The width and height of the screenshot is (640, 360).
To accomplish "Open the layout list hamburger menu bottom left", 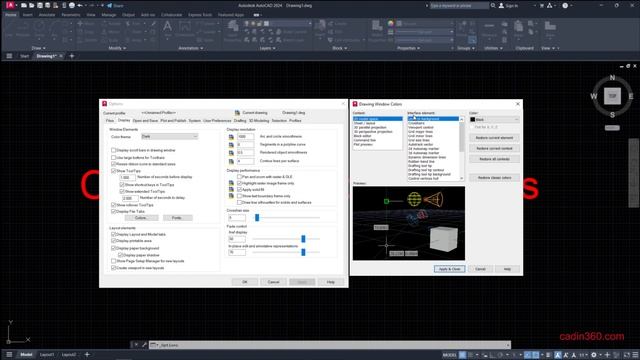I will coord(9,354).
